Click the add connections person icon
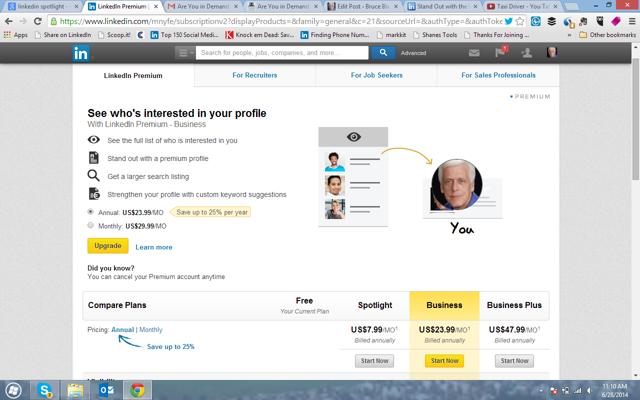The width and height of the screenshot is (640, 400). [x=527, y=52]
